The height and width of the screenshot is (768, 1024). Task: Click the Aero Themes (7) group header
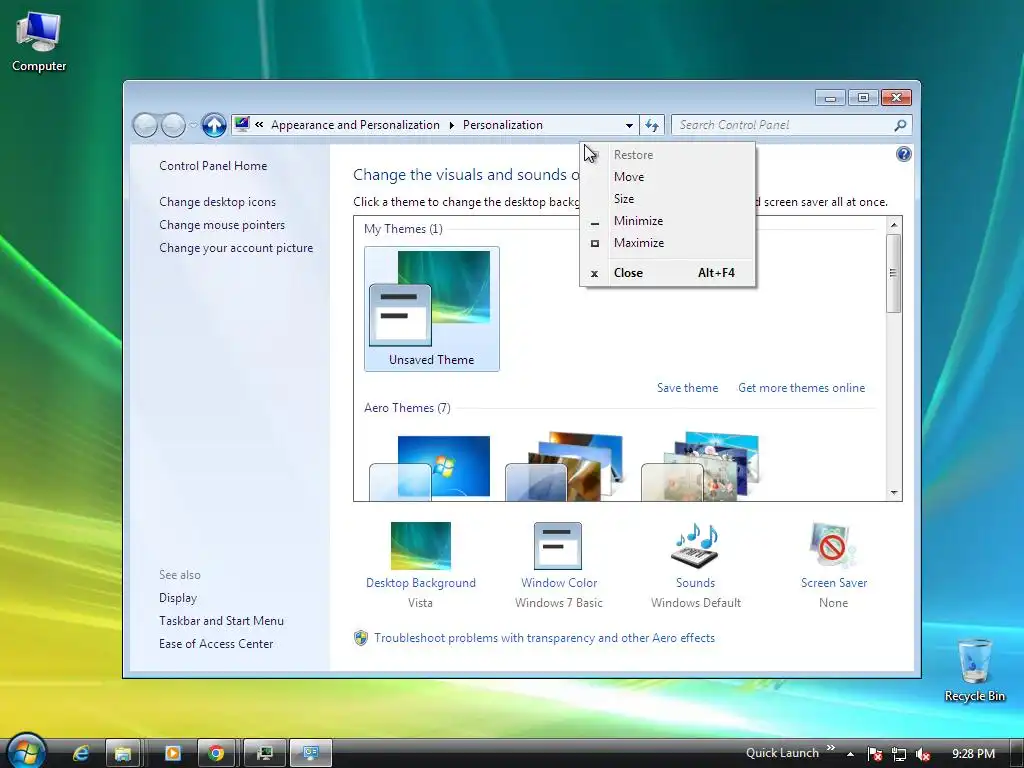pos(408,408)
